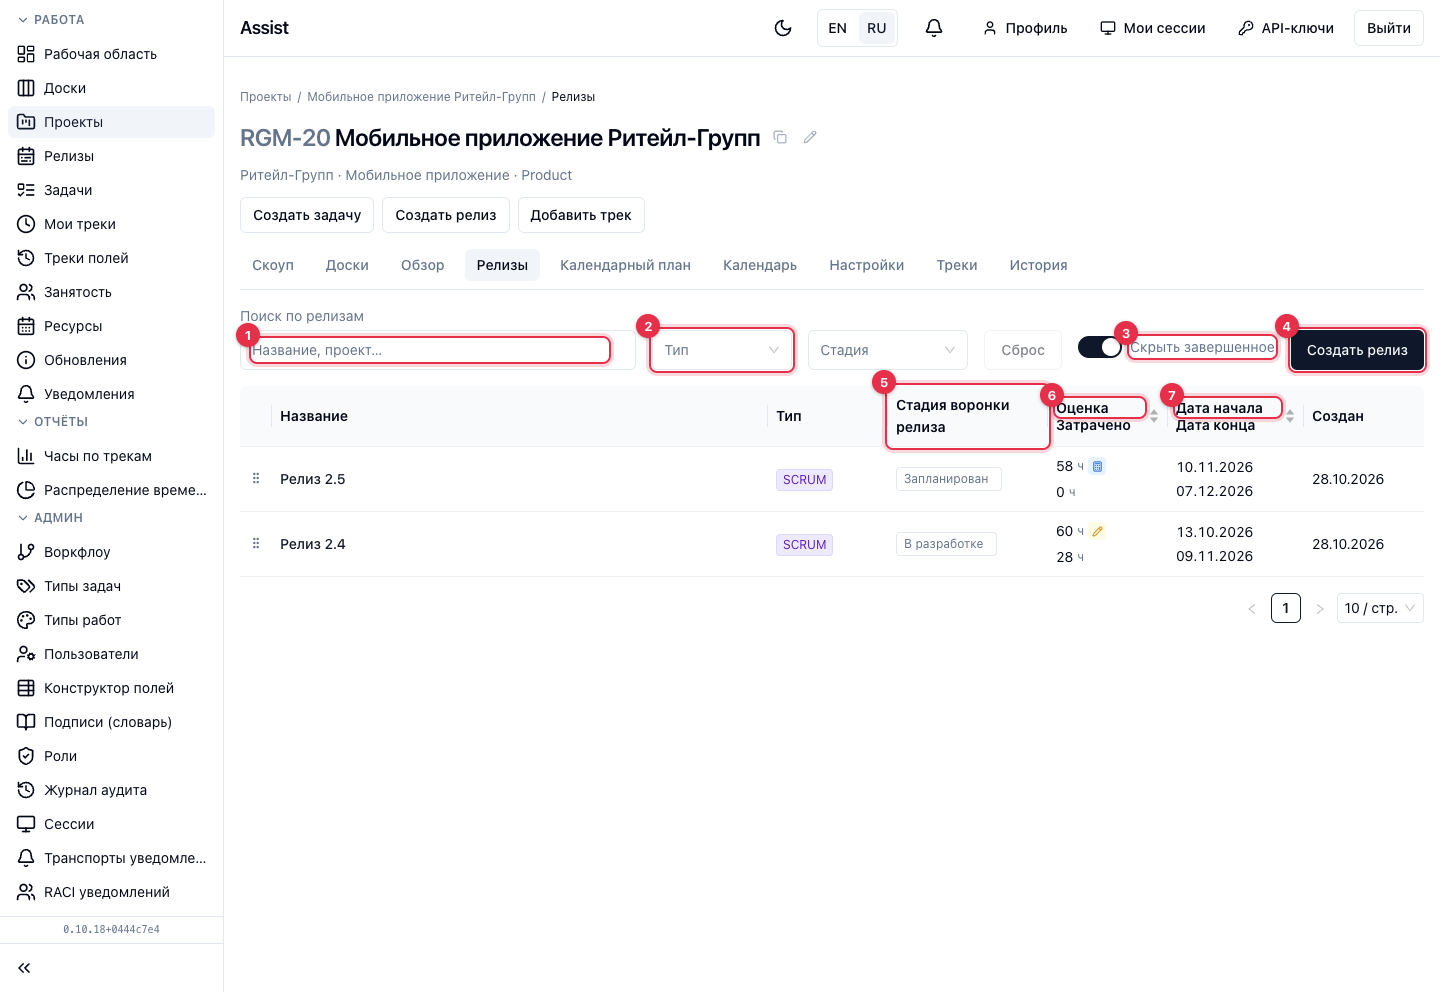This screenshot has width=1440, height=992.
Task: Switch to the Скоуп tab
Action: coord(273,265)
